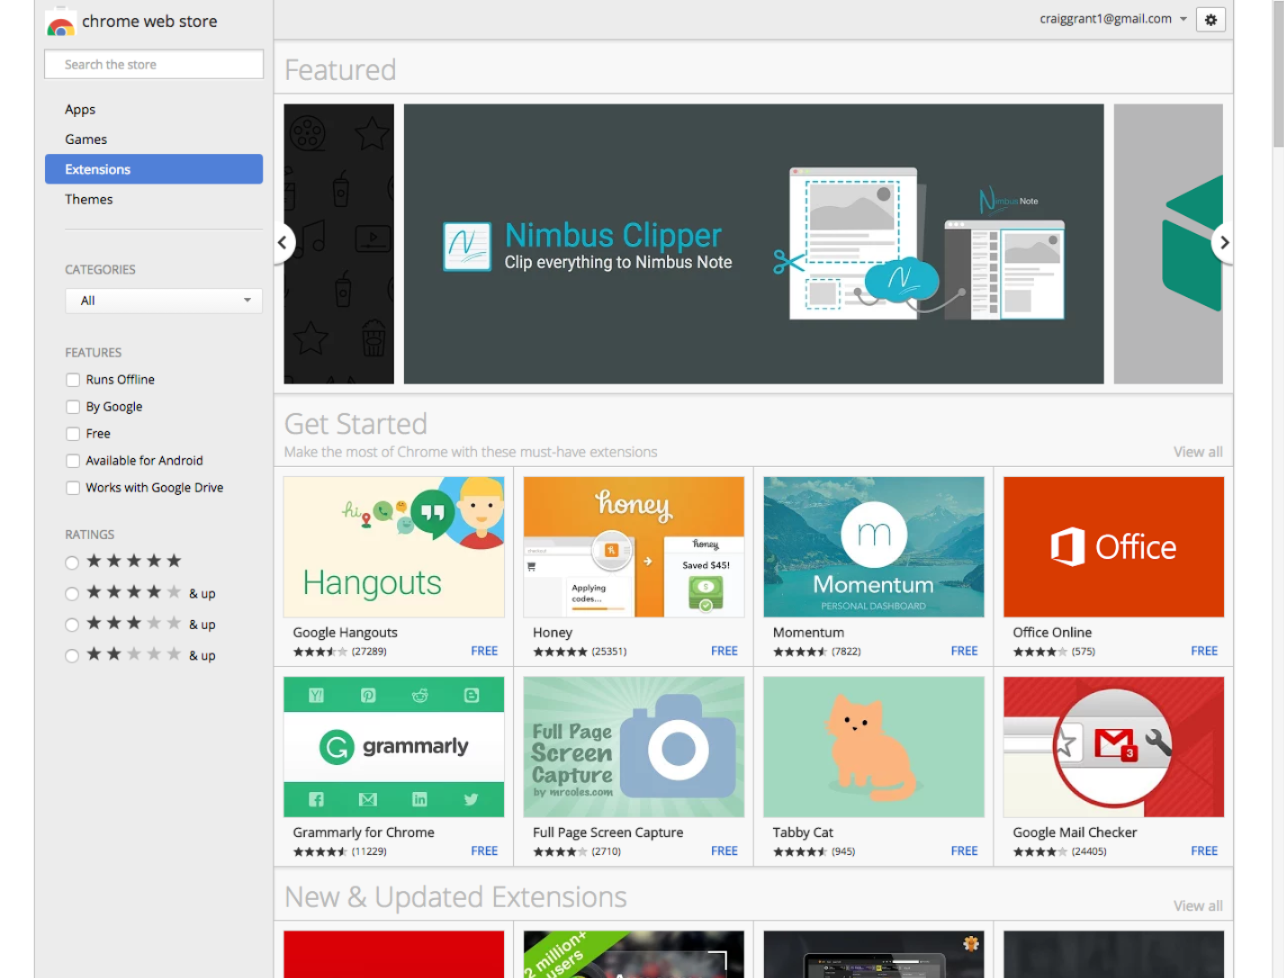The height and width of the screenshot is (978, 1284).
Task: Select the 4 stars & up rating
Action: tap(71, 593)
